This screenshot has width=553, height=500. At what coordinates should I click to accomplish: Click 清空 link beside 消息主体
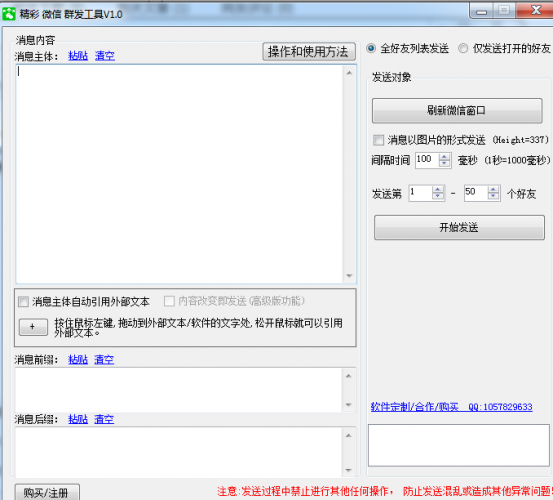[x=105, y=55]
